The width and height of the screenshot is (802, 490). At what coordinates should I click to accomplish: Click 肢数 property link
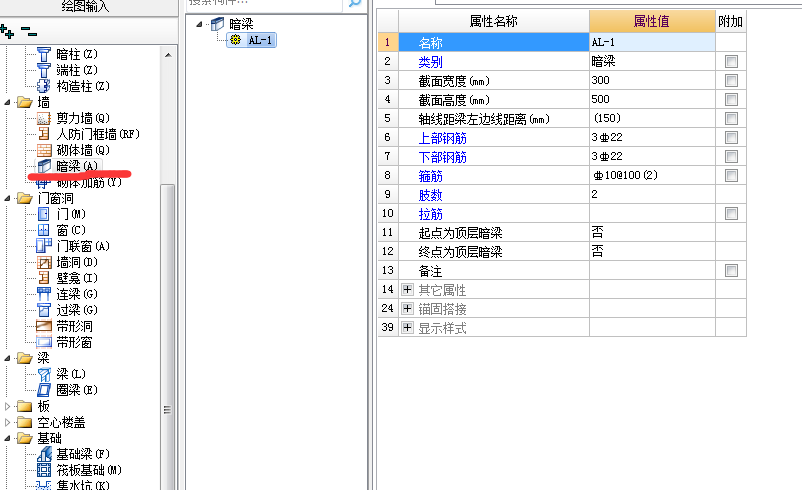(x=430, y=195)
